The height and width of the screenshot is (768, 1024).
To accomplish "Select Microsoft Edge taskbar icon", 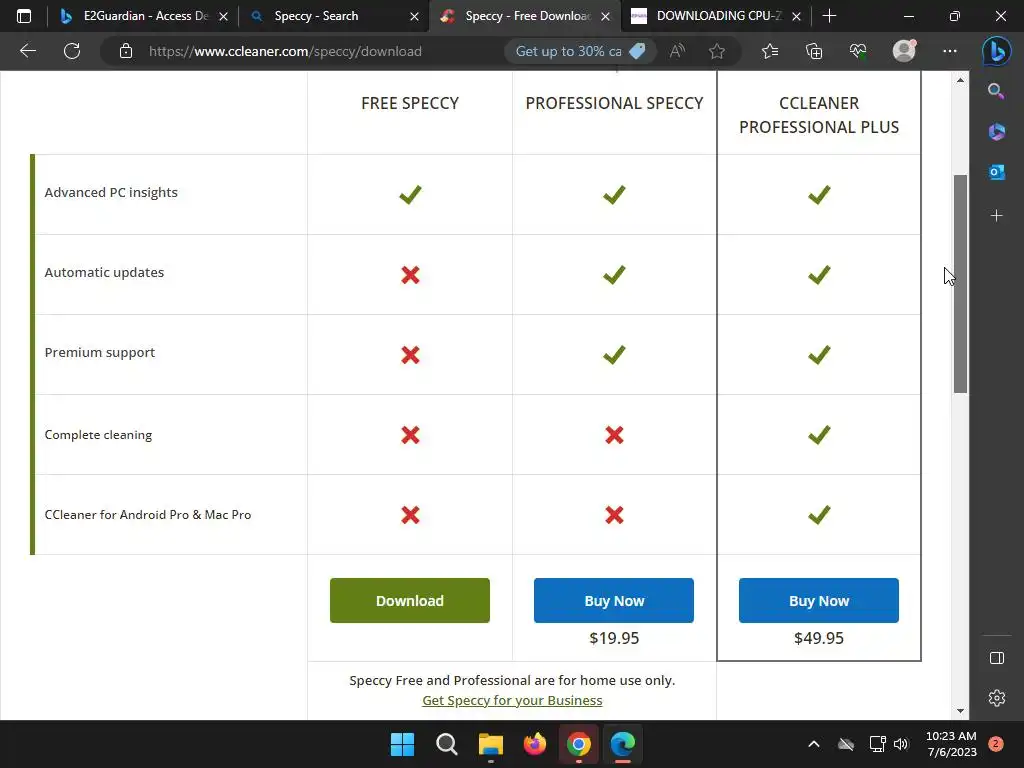I will coord(622,744).
